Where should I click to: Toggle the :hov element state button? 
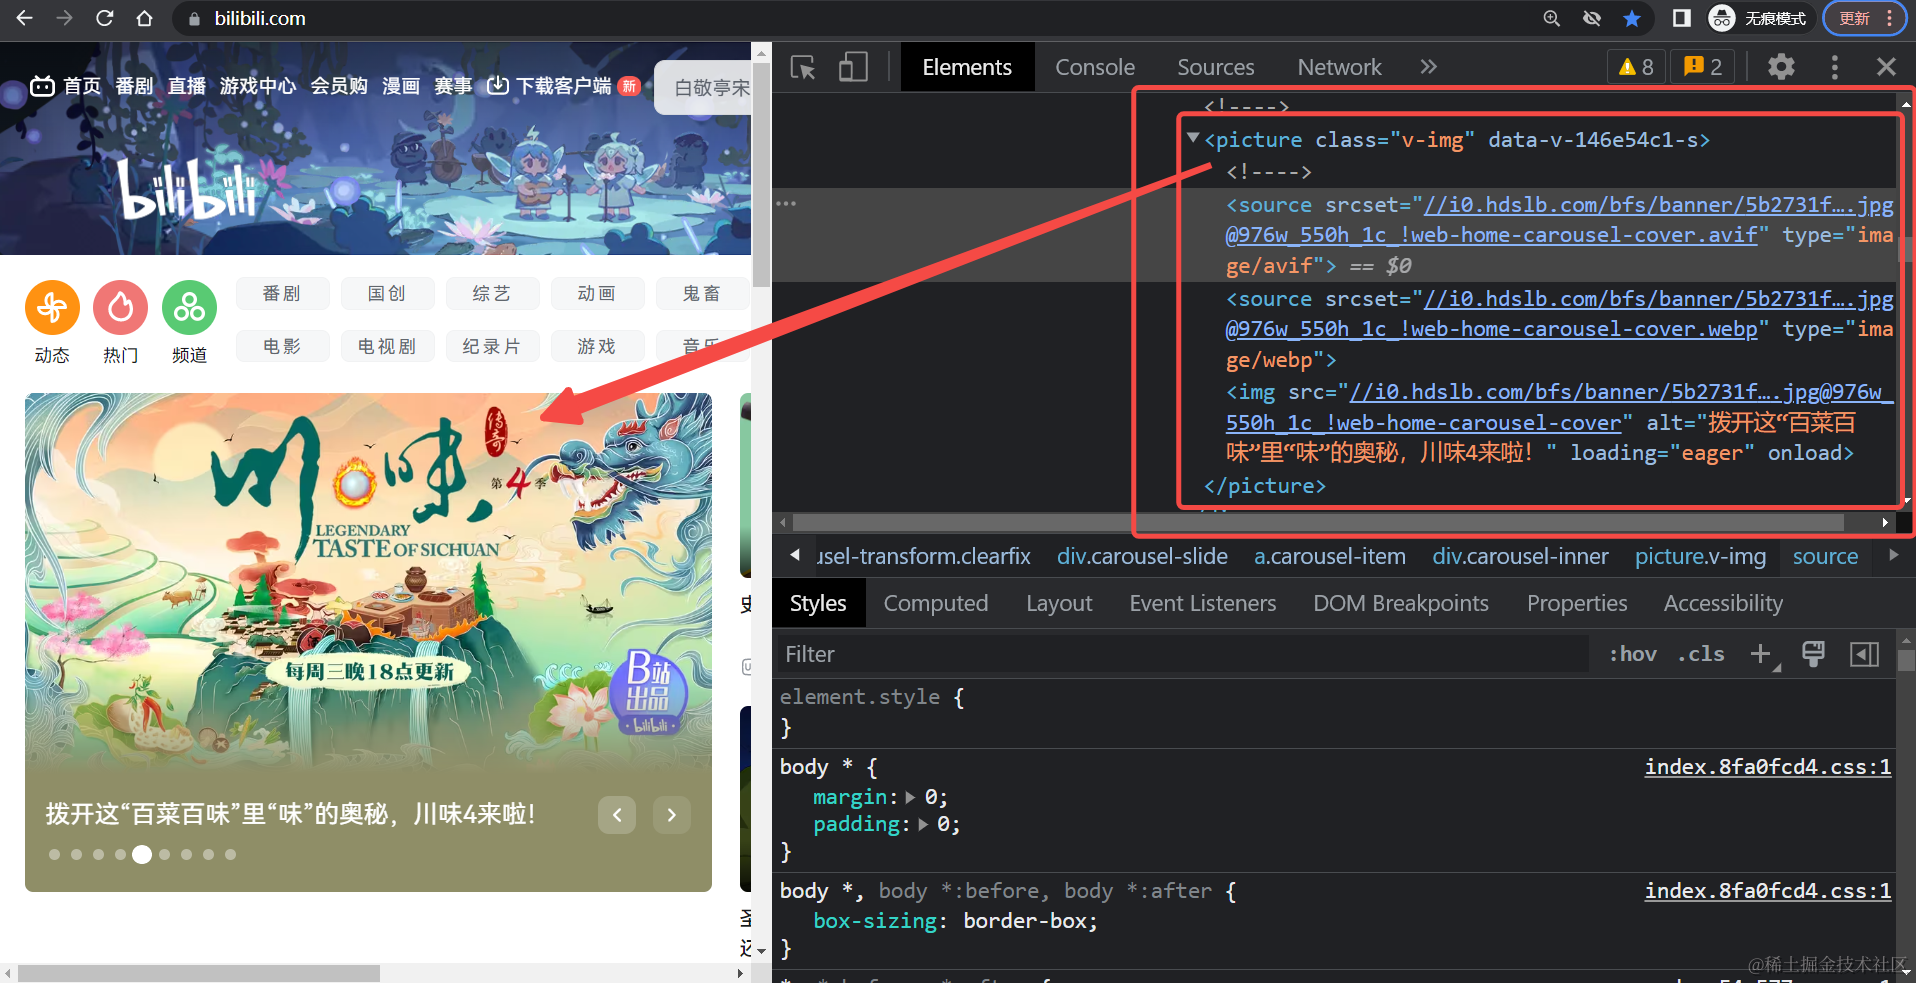[x=1632, y=654]
